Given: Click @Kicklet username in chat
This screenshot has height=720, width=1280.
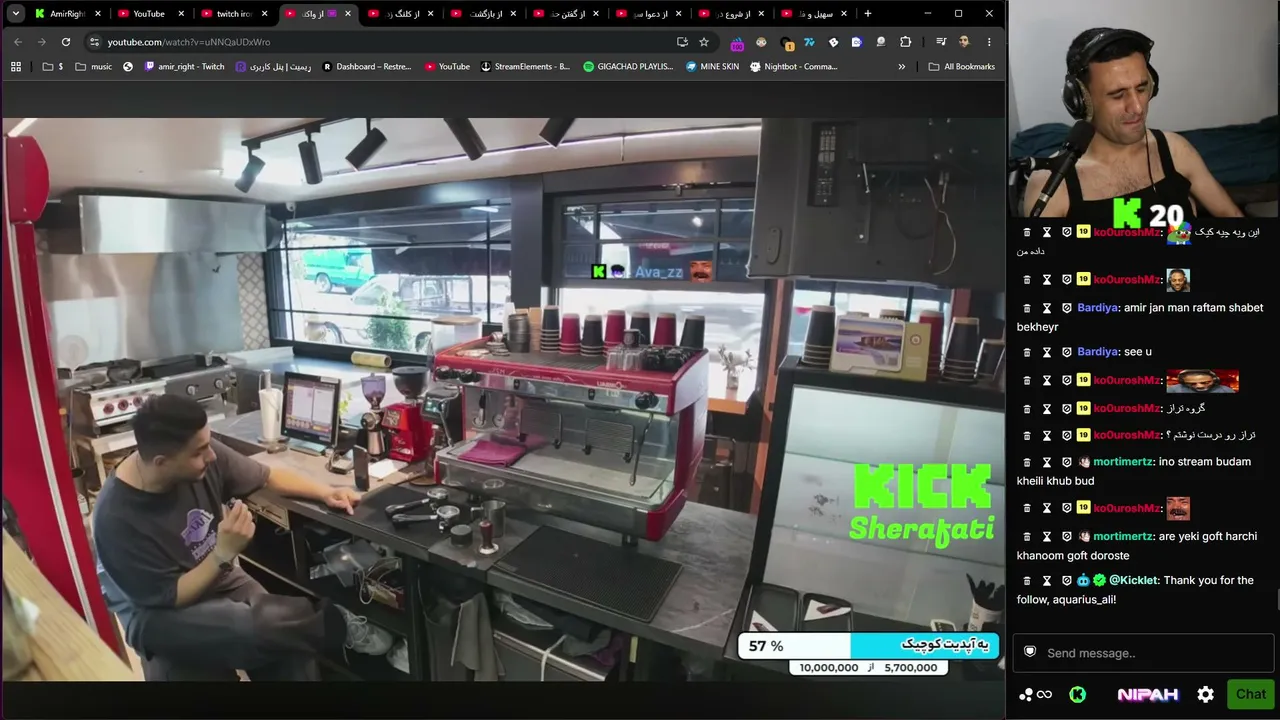Looking at the screenshot, I should 1133,580.
